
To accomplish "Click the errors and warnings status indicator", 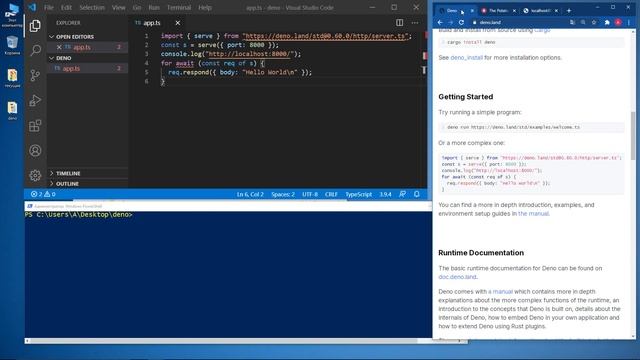I will pyautogui.click(x=43, y=194).
